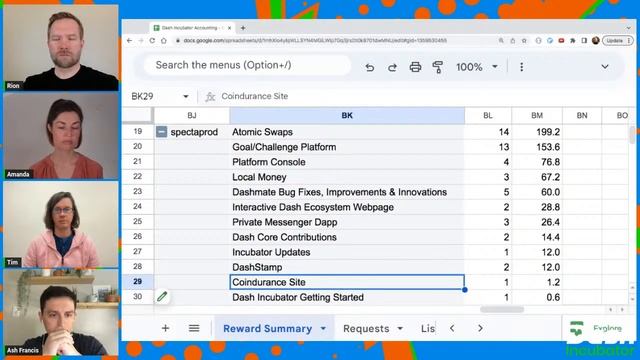The image size is (640, 360).
Task: Click the Interactive Dash Ecosystem Webpage cell
Action: pos(347,207)
